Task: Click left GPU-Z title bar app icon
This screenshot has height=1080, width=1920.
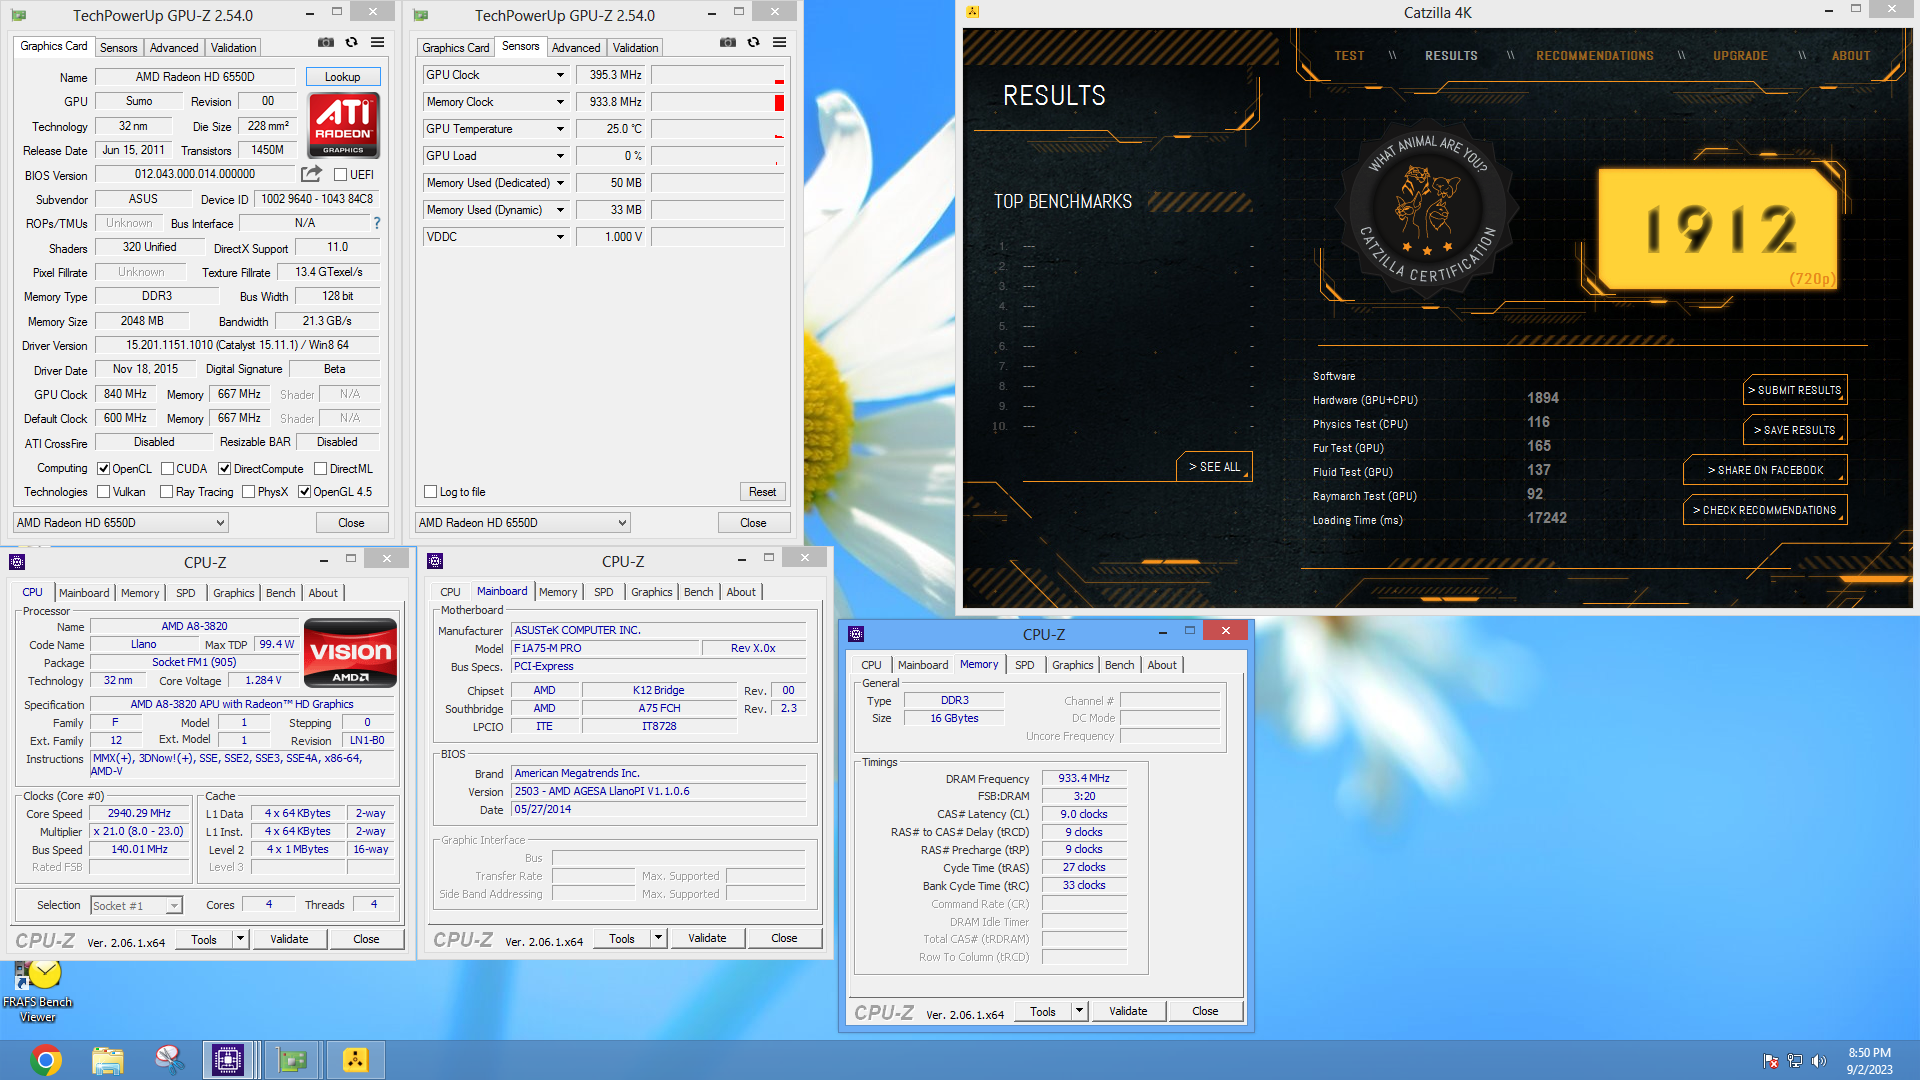Action: pyautogui.click(x=19, y=15)
